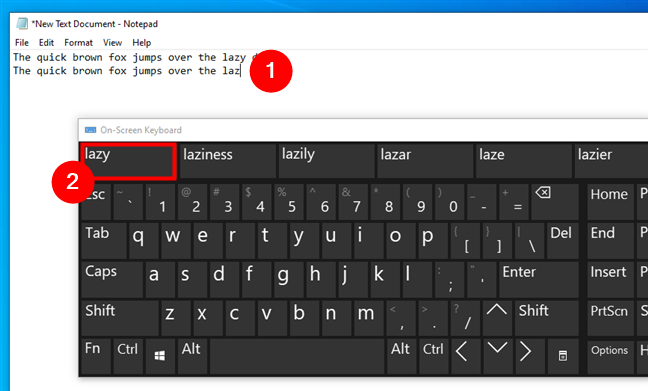Tap the Enter key
The height and width of the screenshot is (391, 648).
[x=538, y=279]
